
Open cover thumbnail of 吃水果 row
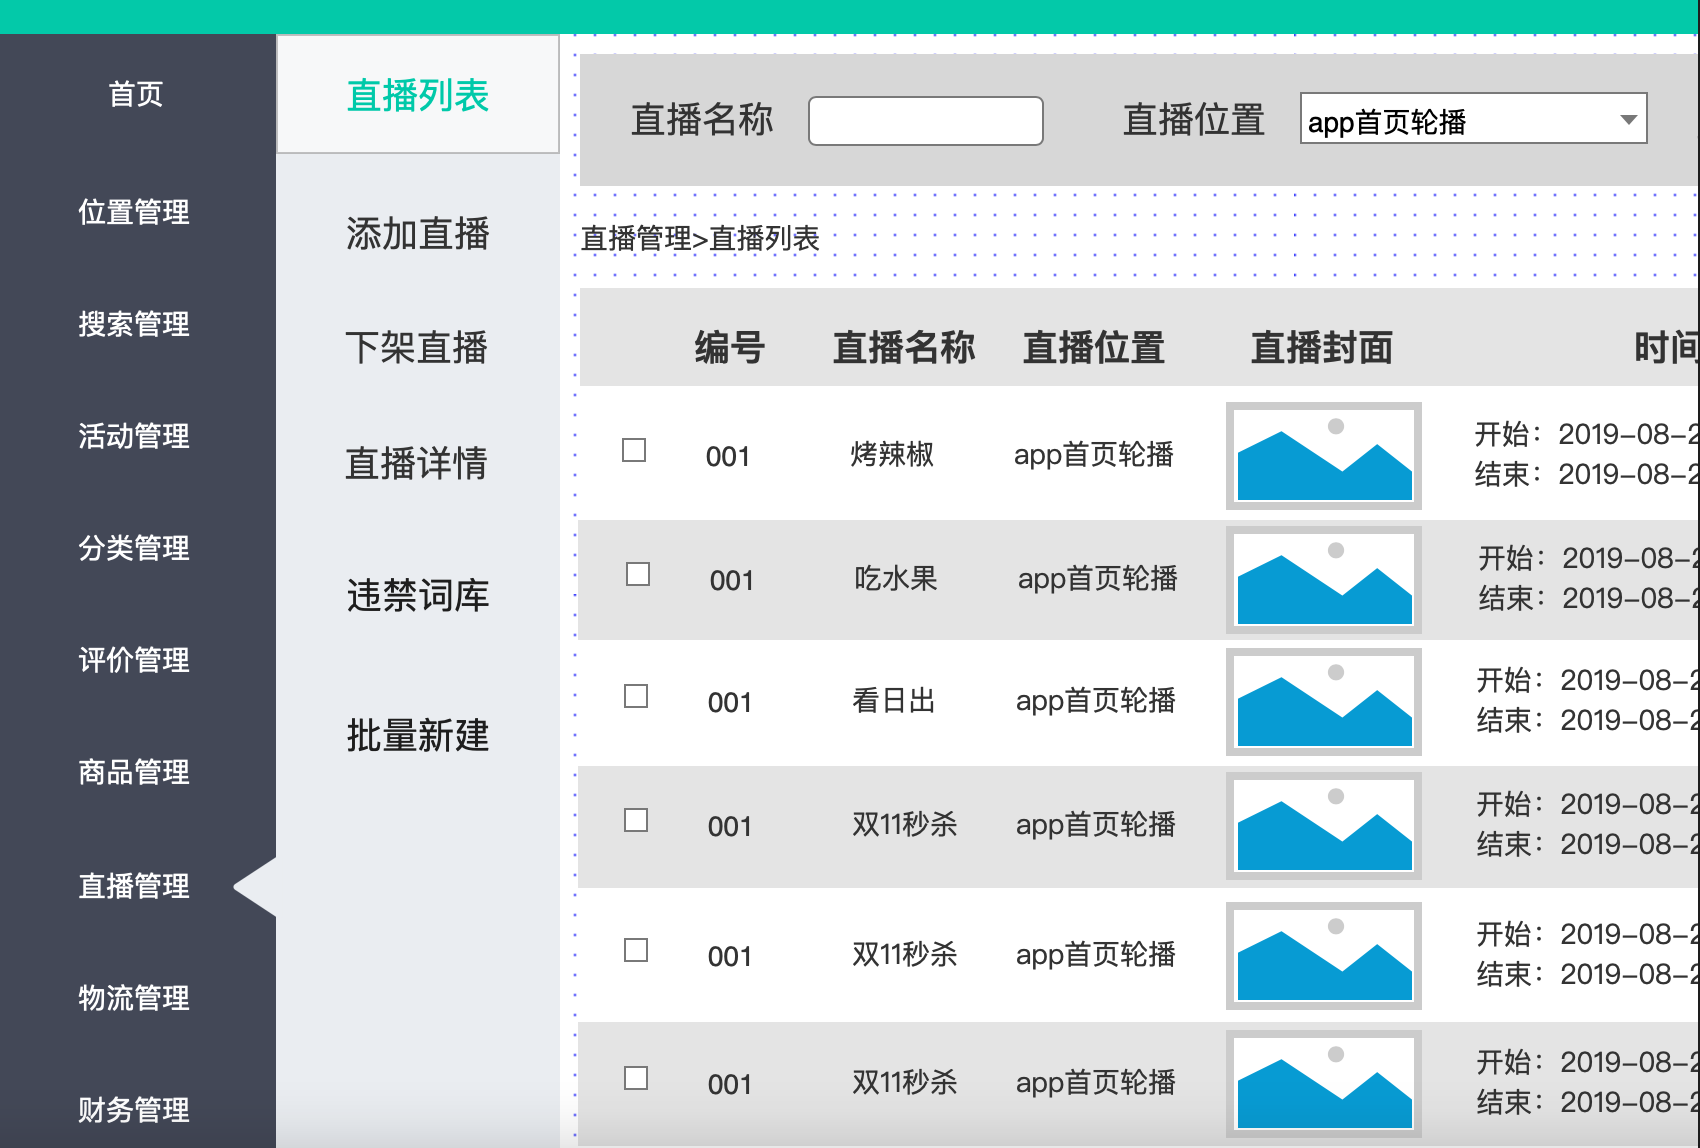click(x=1324, y=580)
